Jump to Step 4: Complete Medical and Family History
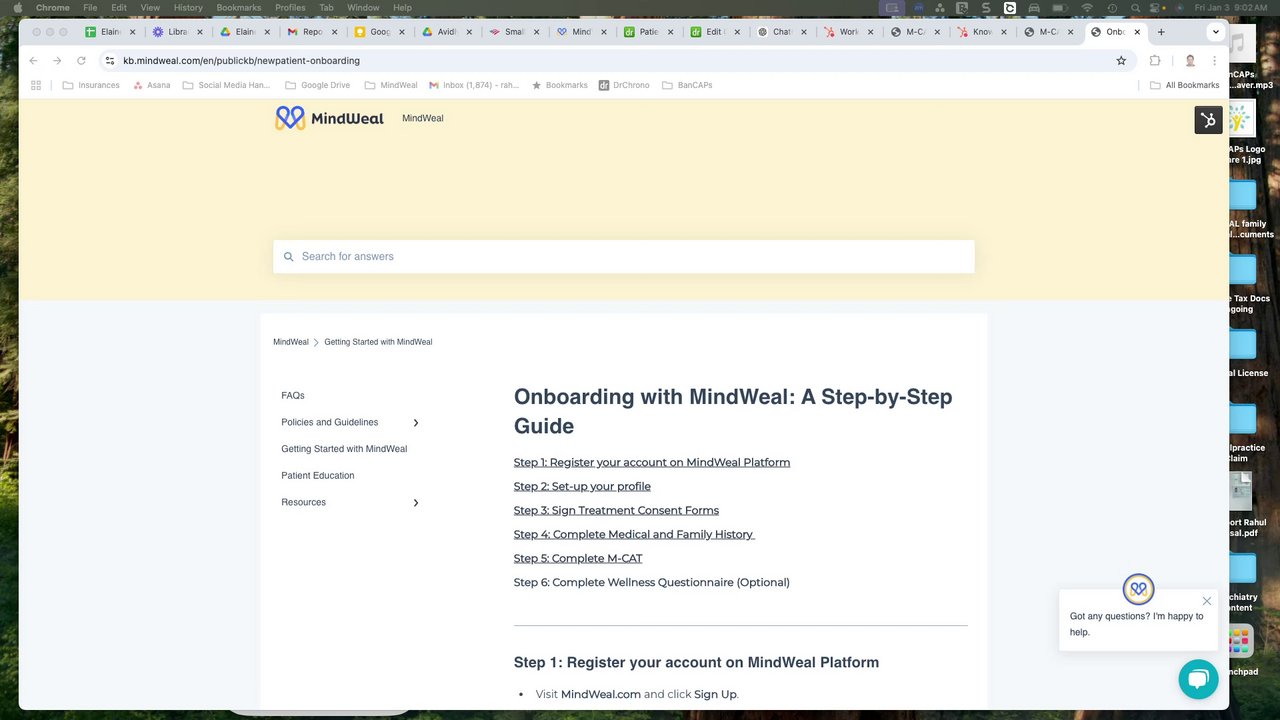1280x720 pixels. click(634, 534)
